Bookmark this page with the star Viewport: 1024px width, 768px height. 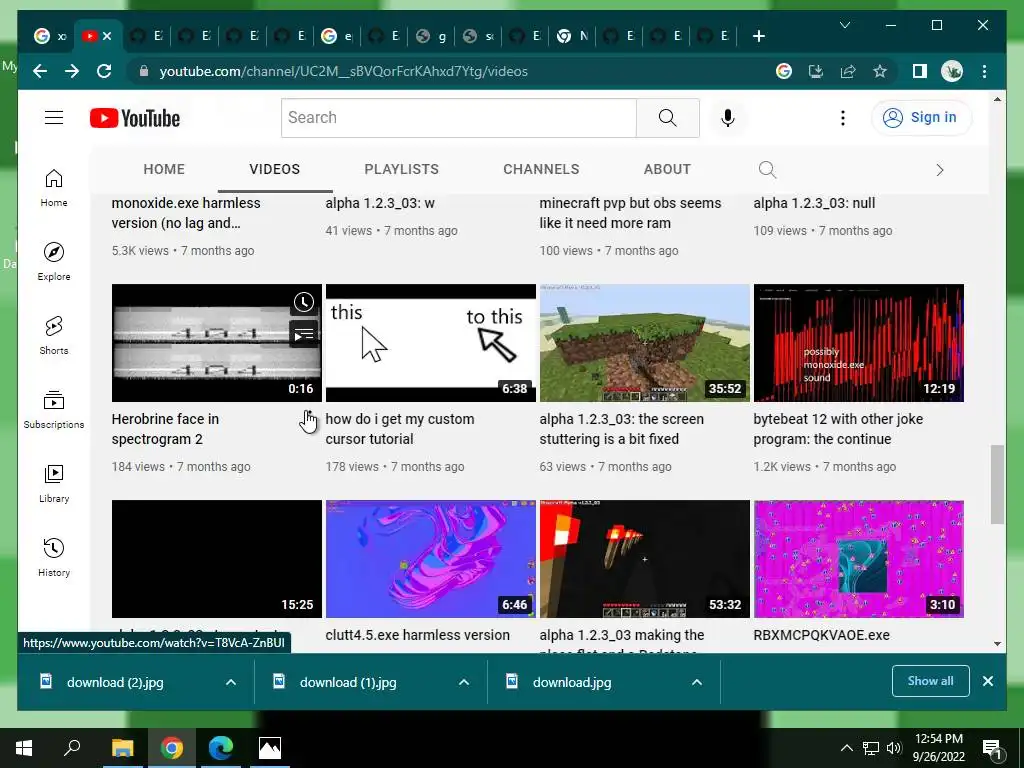point(880,71)
